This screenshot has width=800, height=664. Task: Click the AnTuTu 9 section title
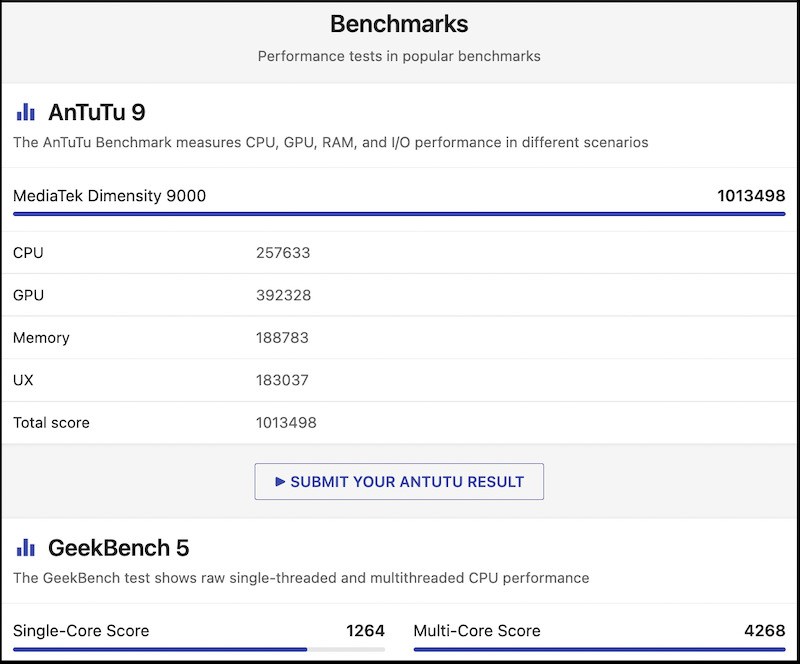tap(96, 112)
